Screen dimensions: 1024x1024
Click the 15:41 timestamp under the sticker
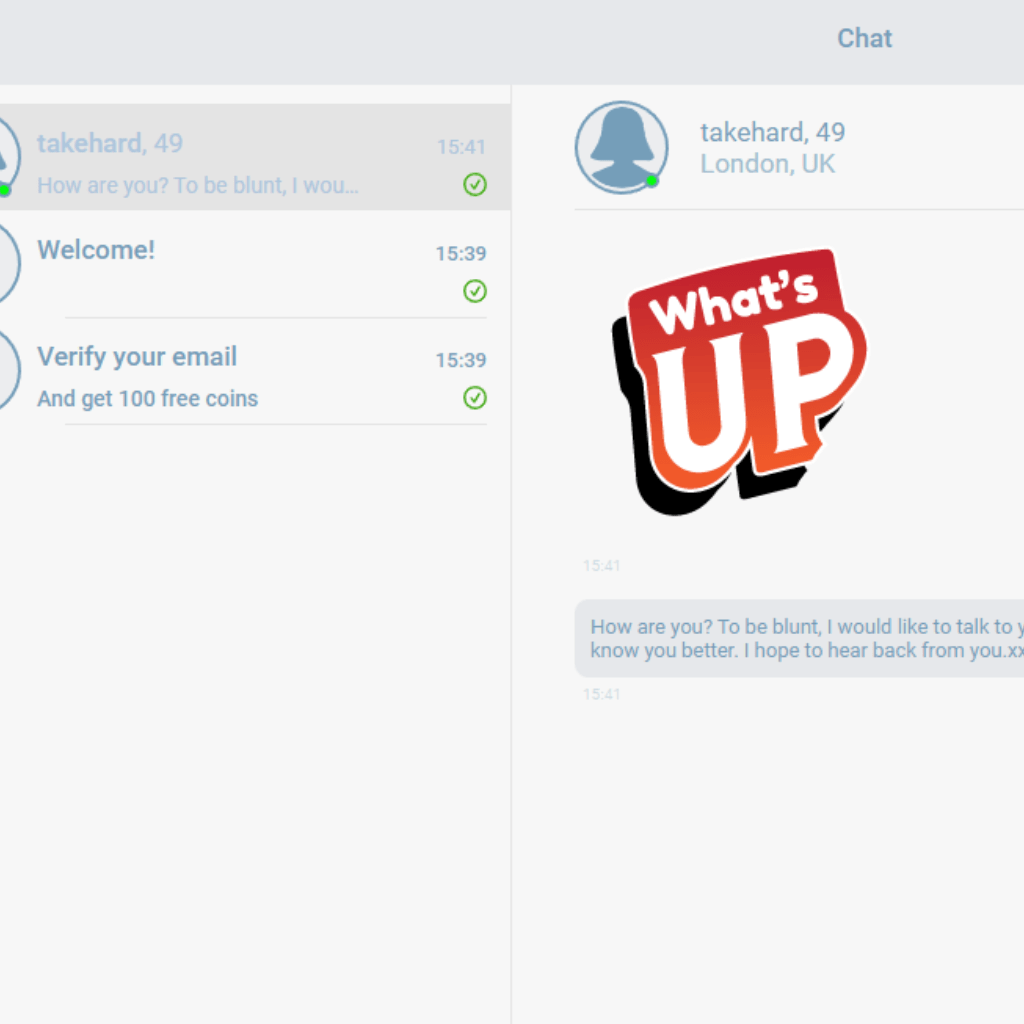coord(601,566)
